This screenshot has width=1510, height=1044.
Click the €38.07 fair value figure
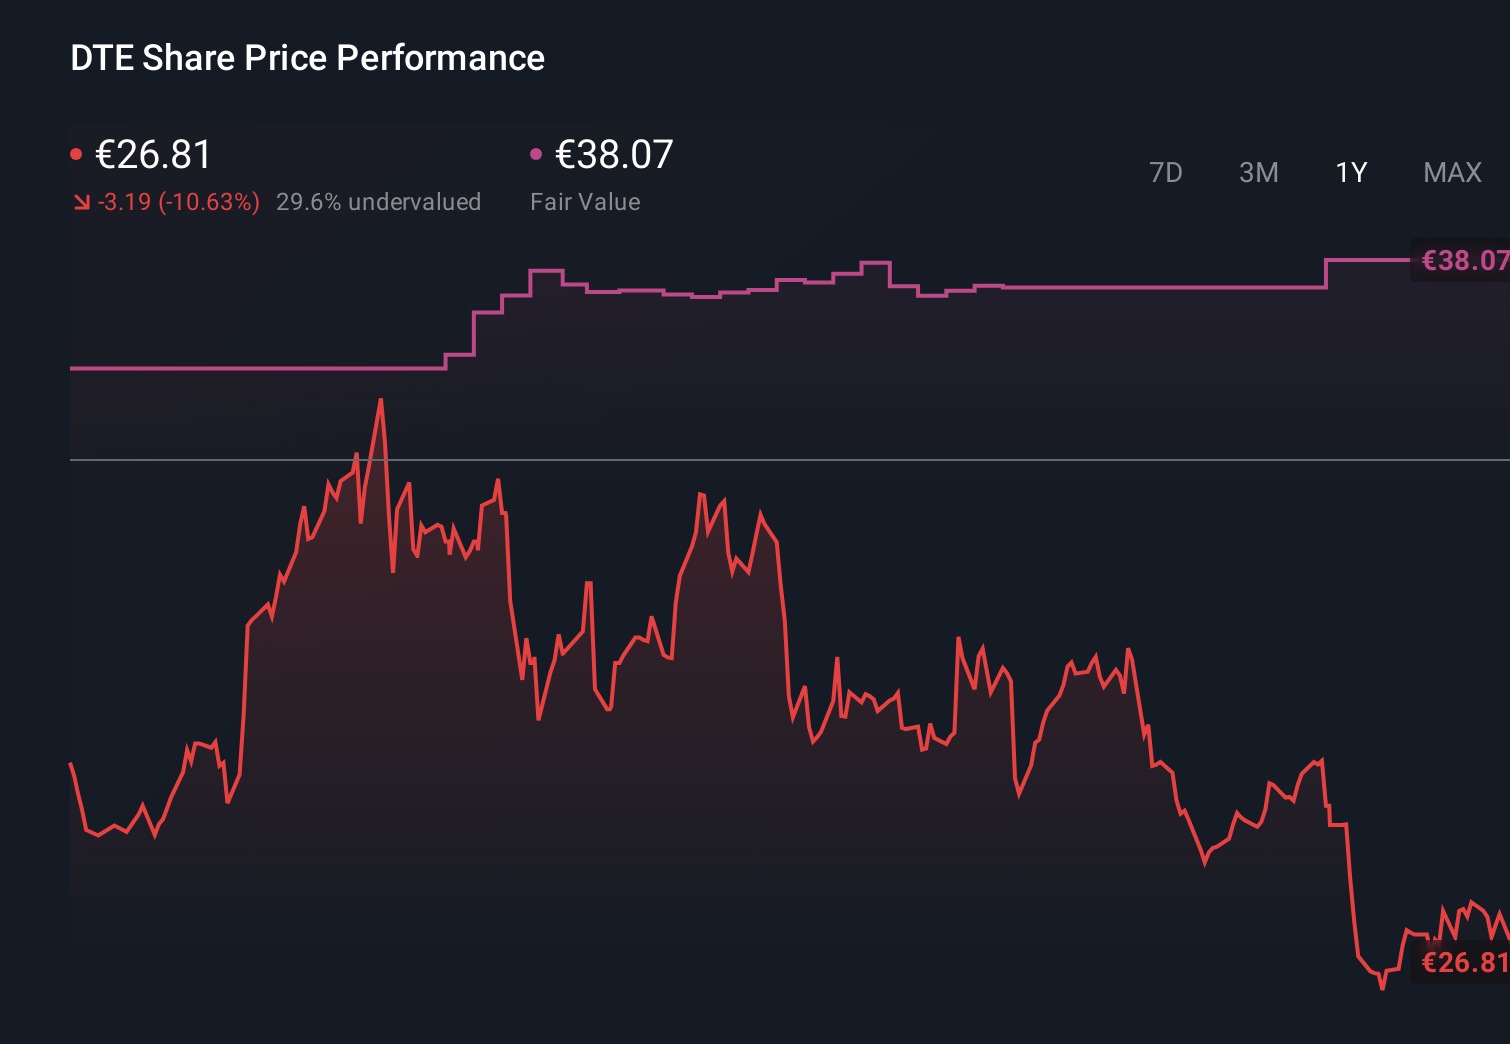613,155
